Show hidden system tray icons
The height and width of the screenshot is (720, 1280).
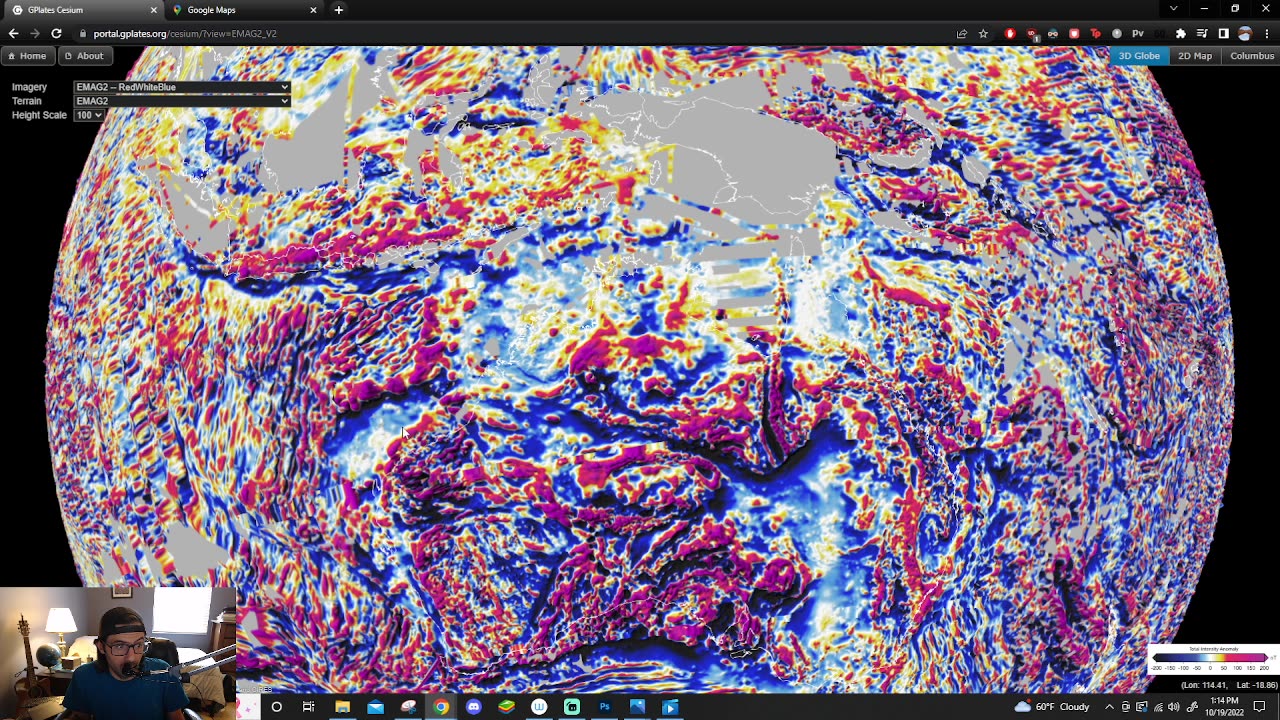click(x=1109, y=707)
